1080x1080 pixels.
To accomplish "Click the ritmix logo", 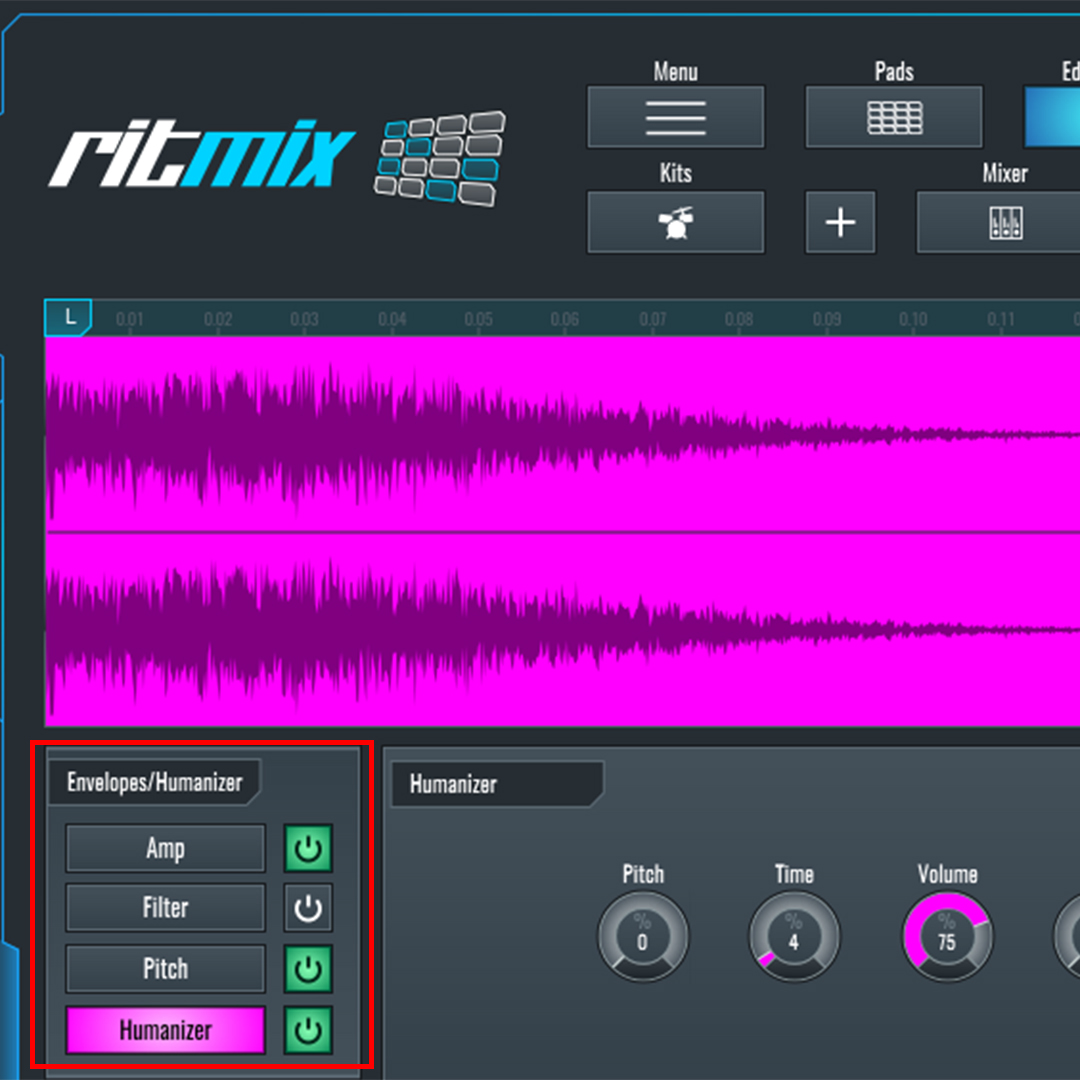I will click(201, 154).
